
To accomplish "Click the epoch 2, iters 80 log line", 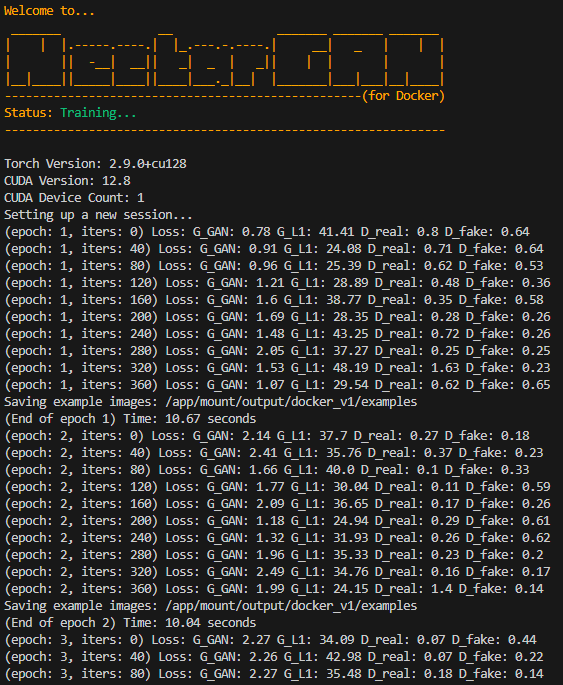I will click(267, 470).
